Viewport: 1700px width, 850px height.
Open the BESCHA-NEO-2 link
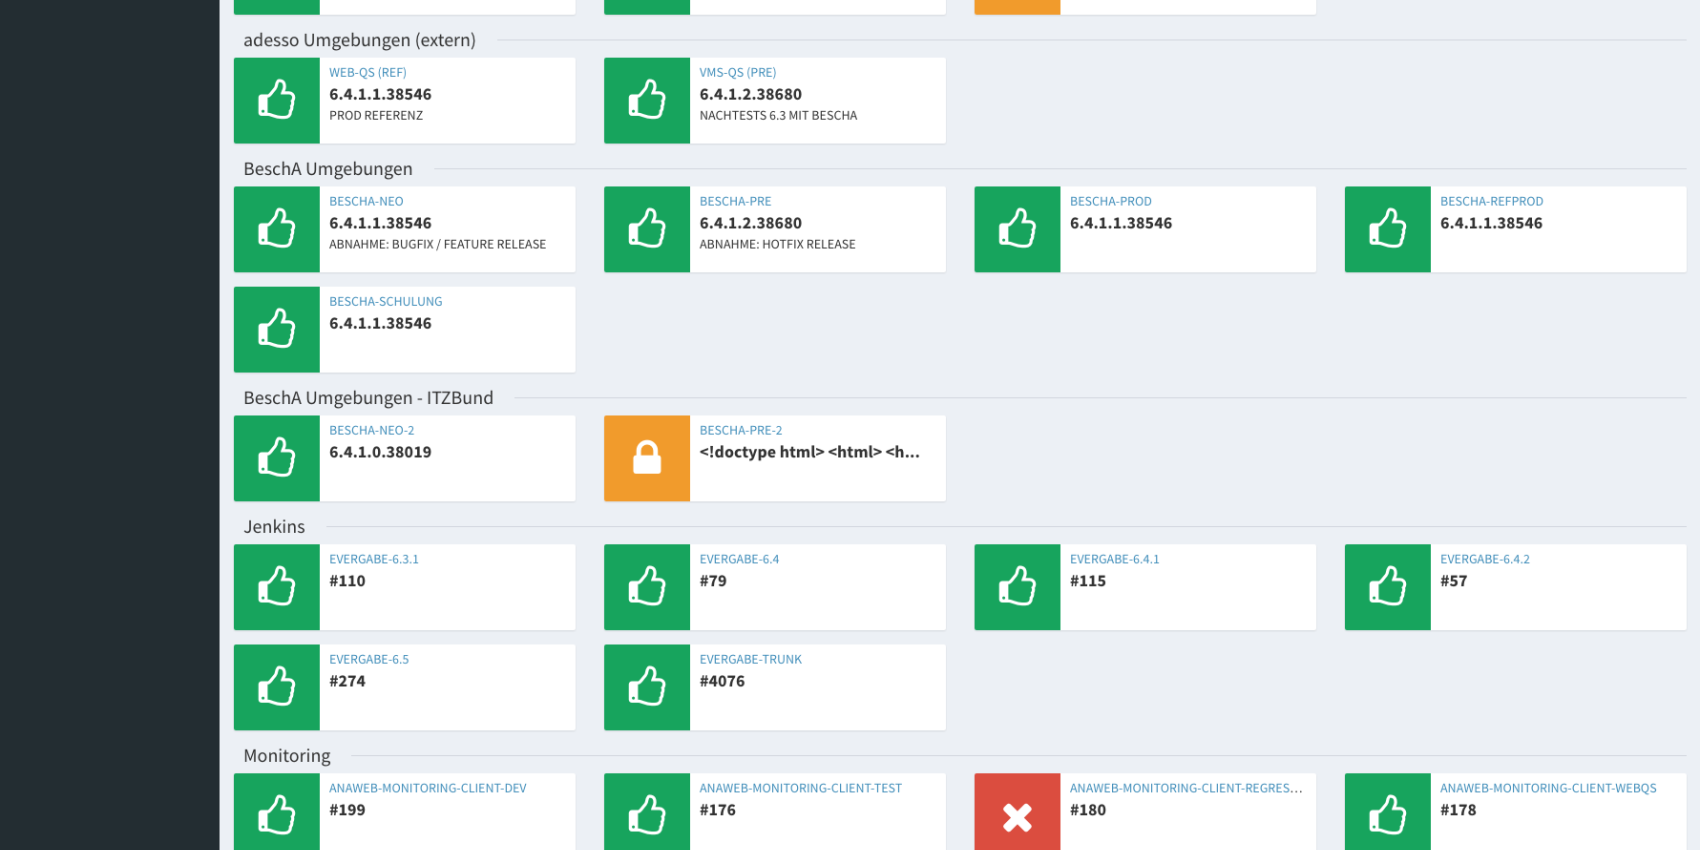click(372, 431)
